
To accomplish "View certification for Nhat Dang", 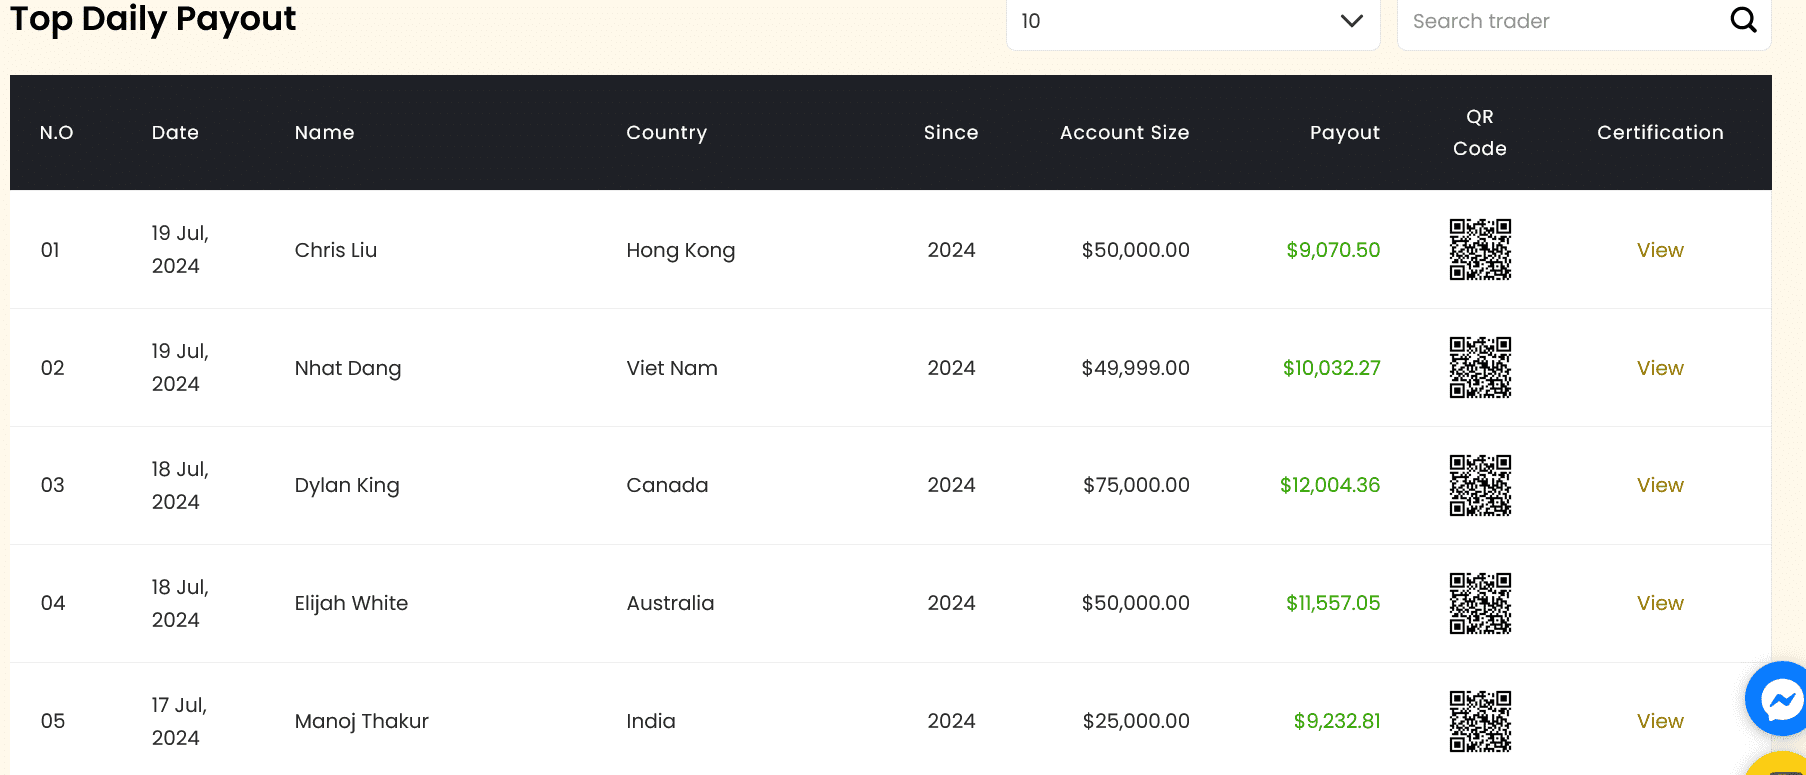I will 1660,368.
